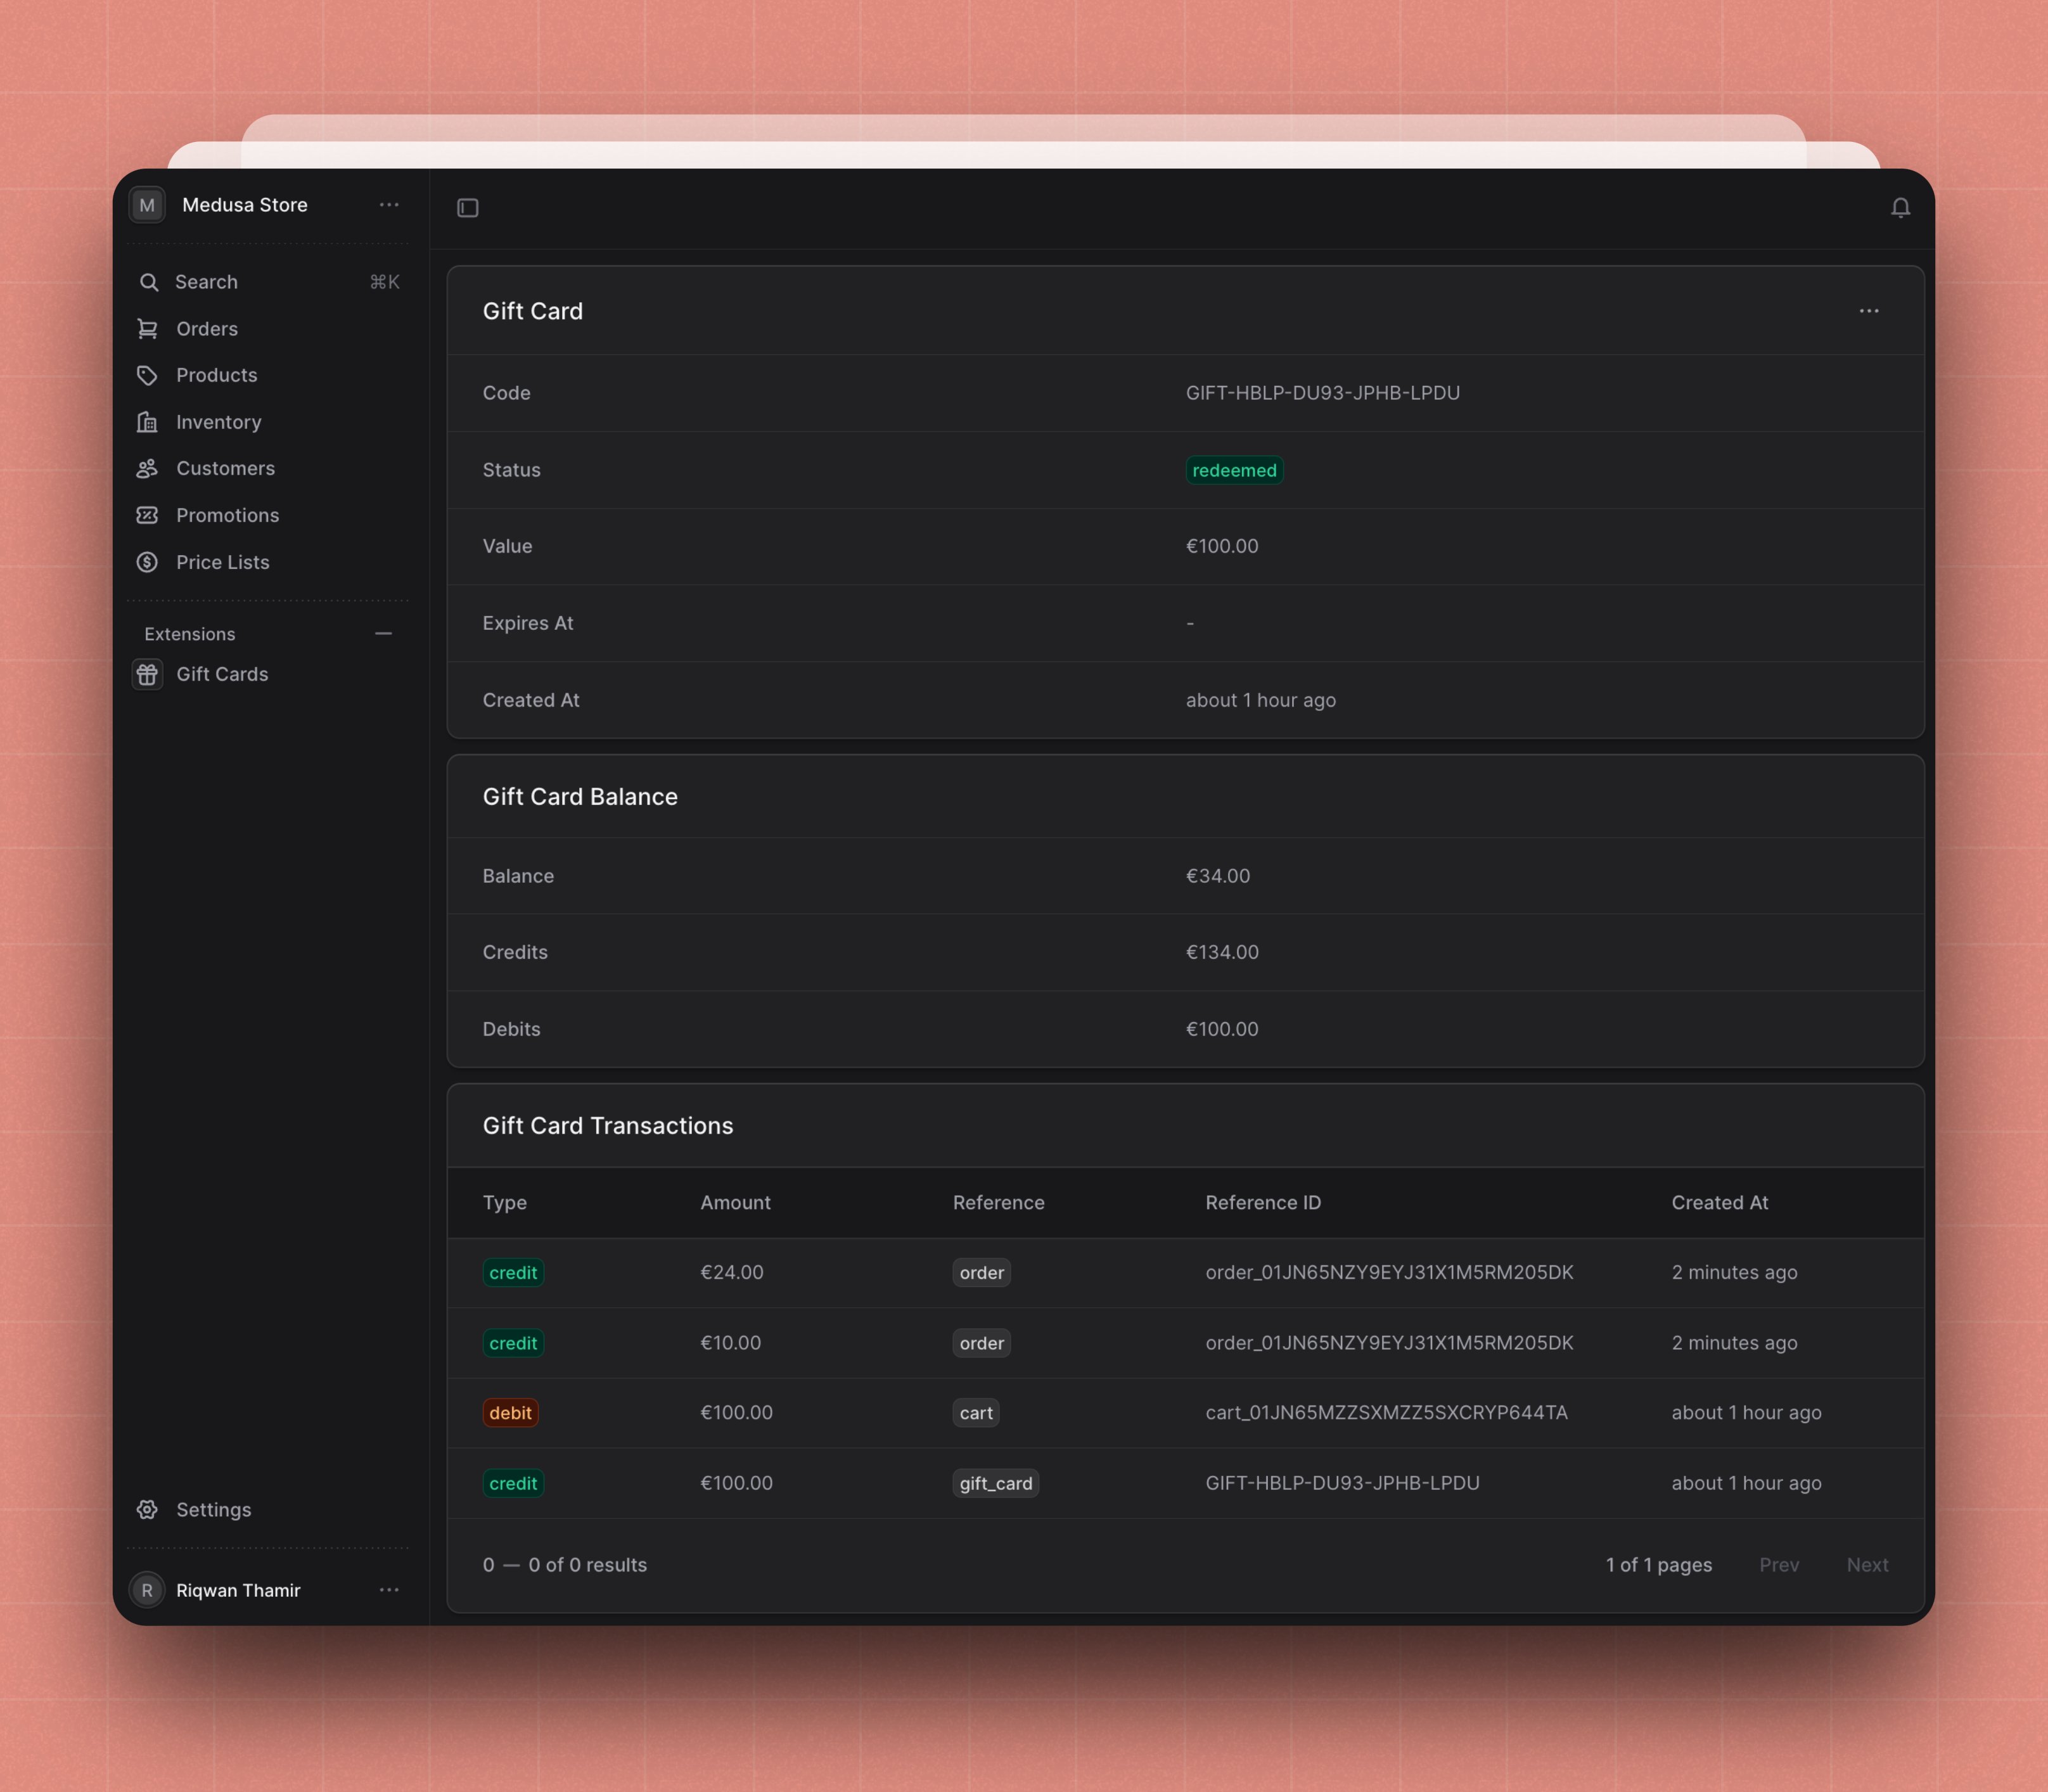The image size is (2048, 1792).
Task: Click the ⌘K shortcut hint
Action: click(384, 282)
